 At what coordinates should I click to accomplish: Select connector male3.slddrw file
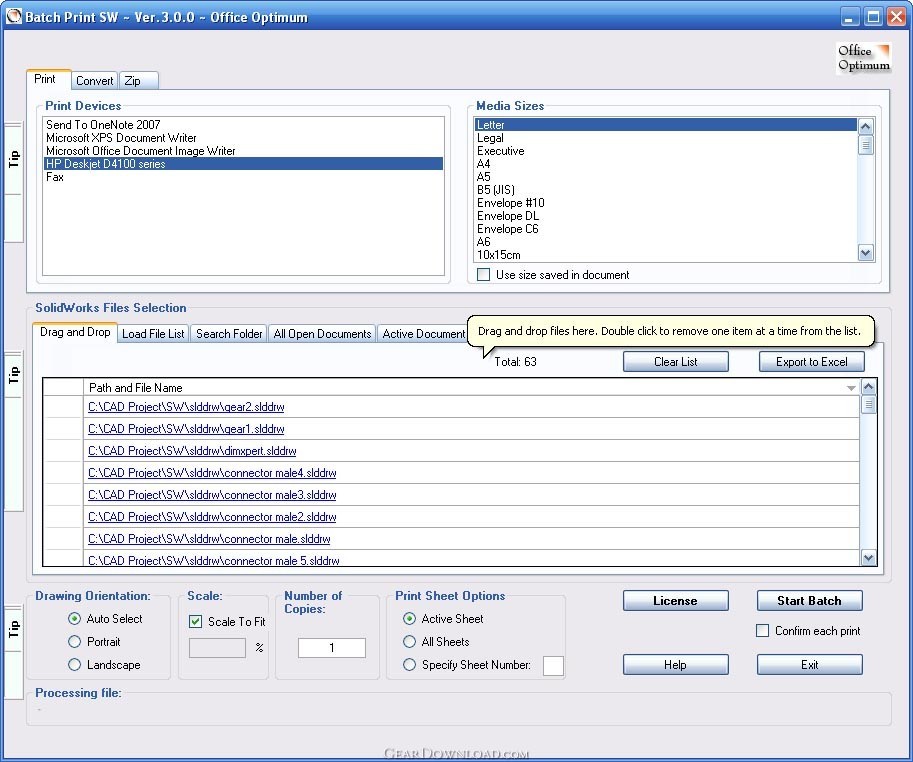point(212,495)
